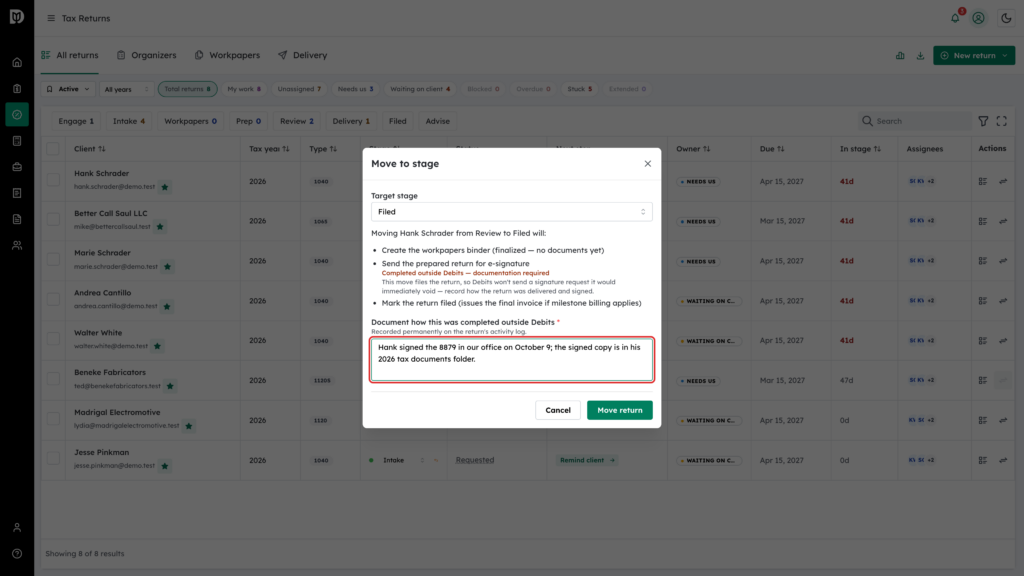Cancel the Move to stage dialog
Image resolution: width=1024 pixels, height=576 pixels.
coord(558,410)
